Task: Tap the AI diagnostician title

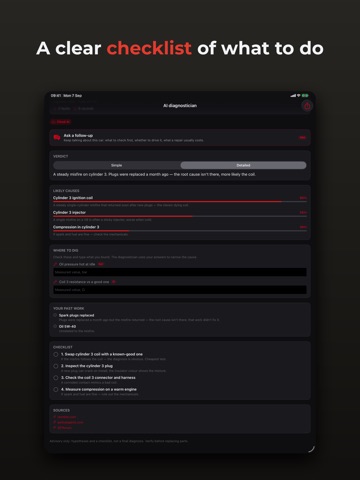Action: tap(180, 106)
